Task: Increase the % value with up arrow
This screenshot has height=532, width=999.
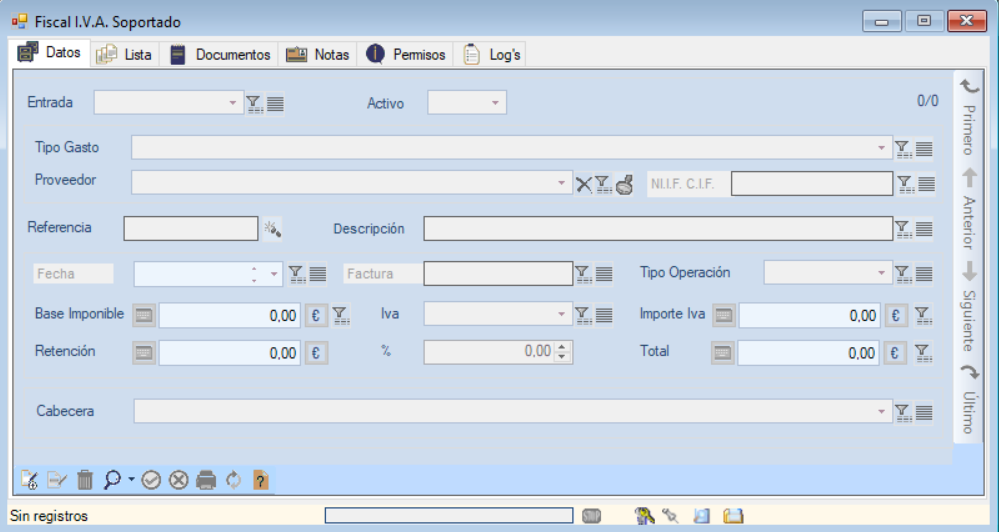Action: (562, 347)
